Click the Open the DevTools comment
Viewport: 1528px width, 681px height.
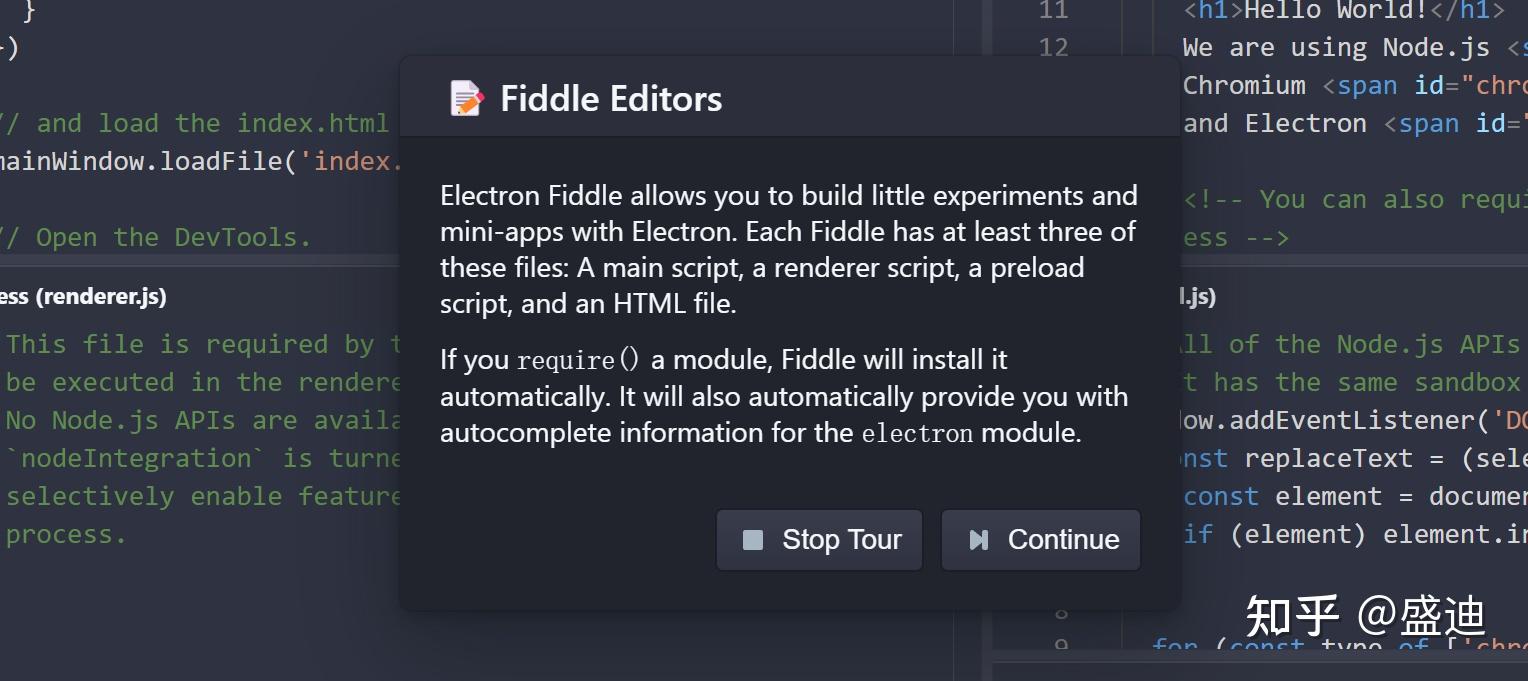pyautogui.click(x=155, y=237)
